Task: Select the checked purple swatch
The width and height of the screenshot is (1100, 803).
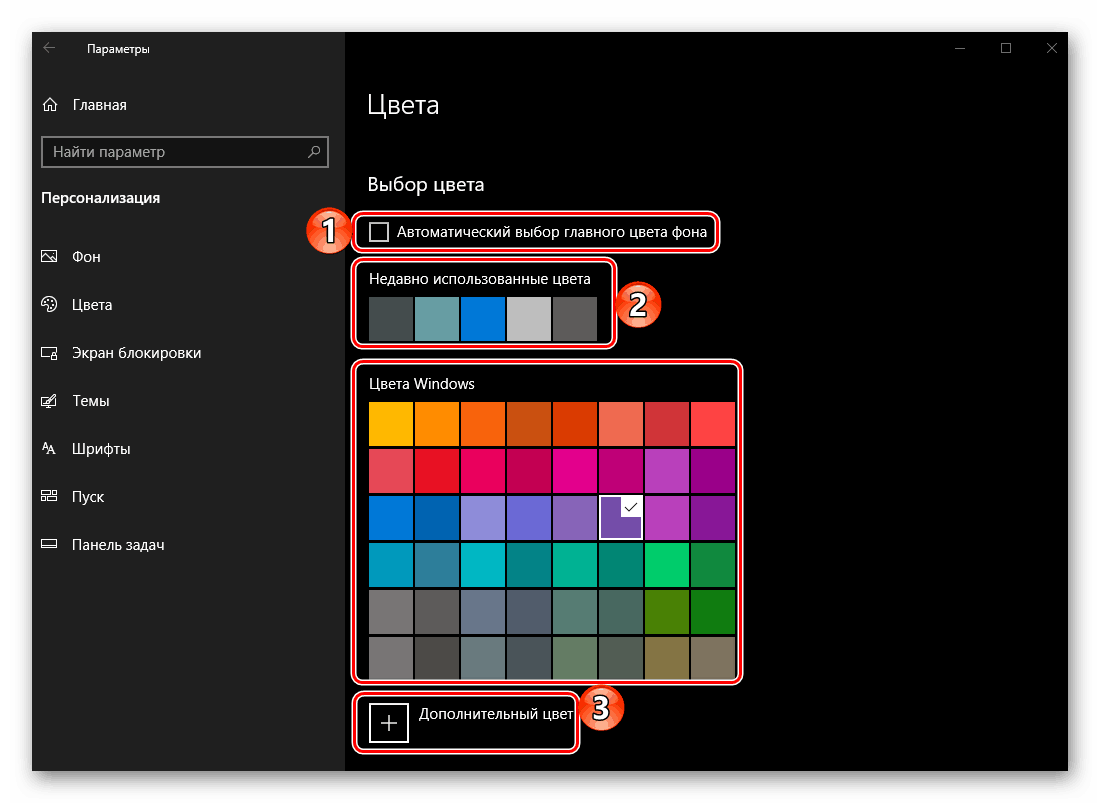Action: [x=621, y=518]
